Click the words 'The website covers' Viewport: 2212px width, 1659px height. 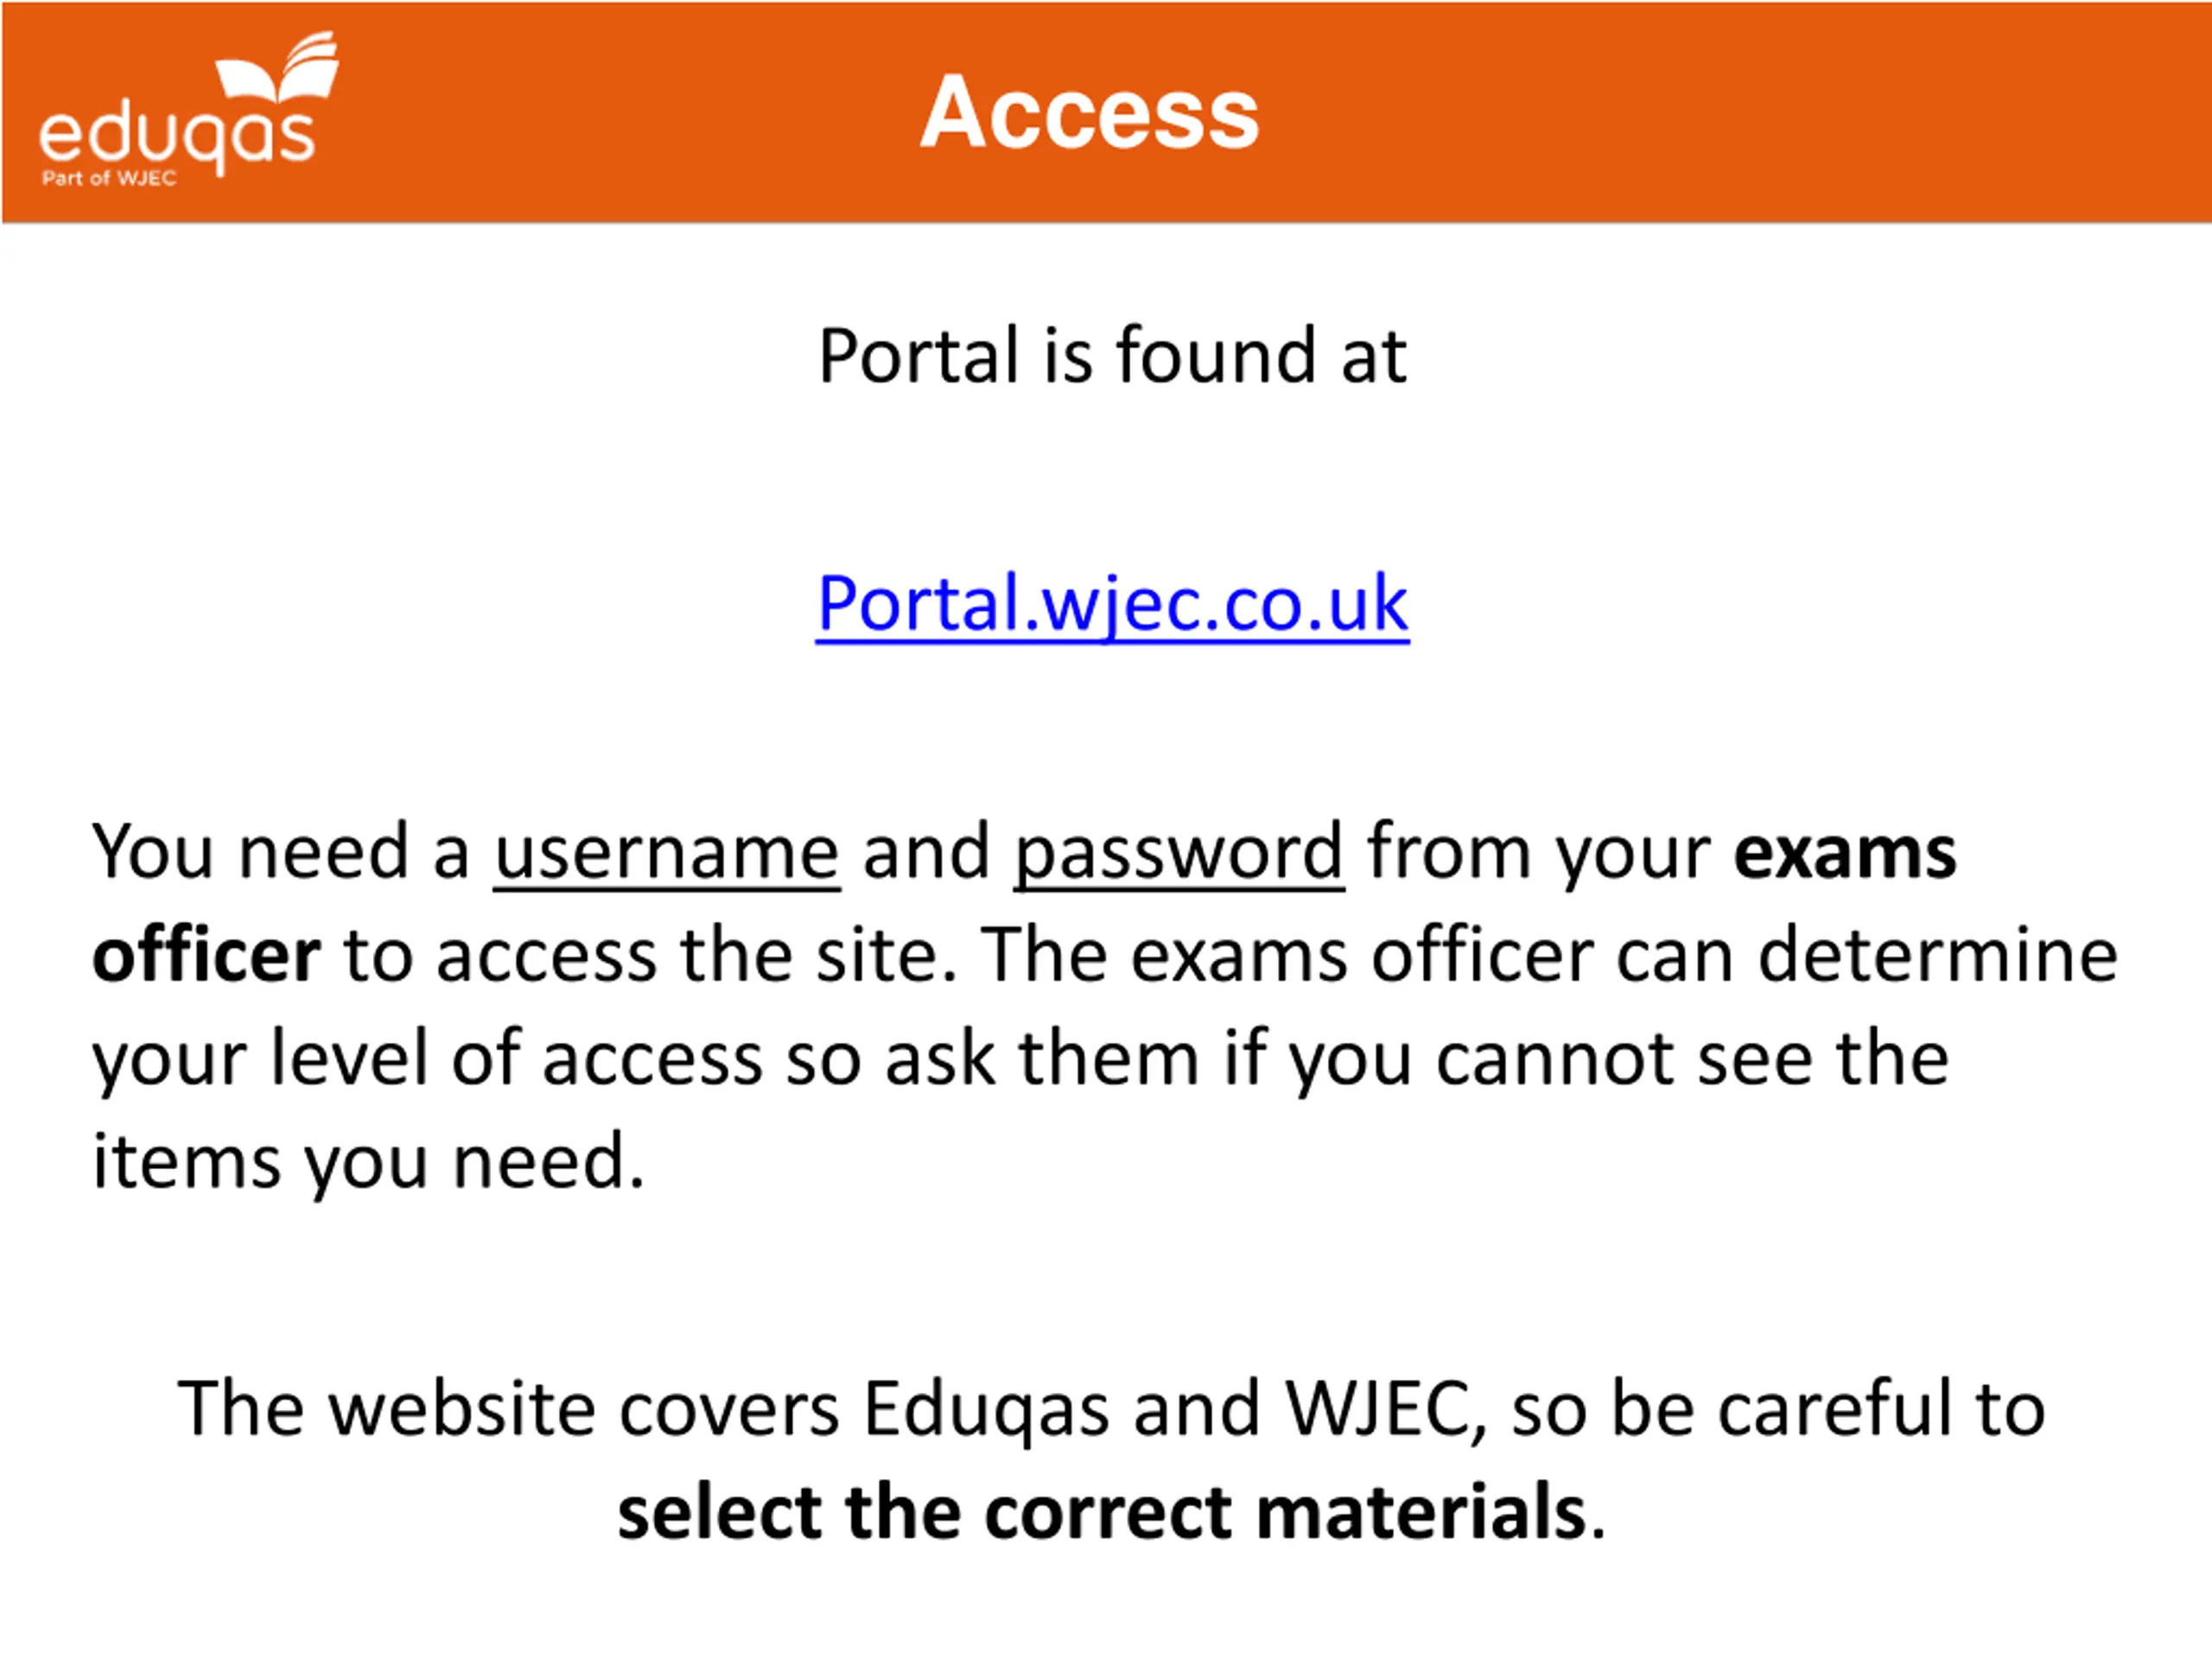(508, 1410)
